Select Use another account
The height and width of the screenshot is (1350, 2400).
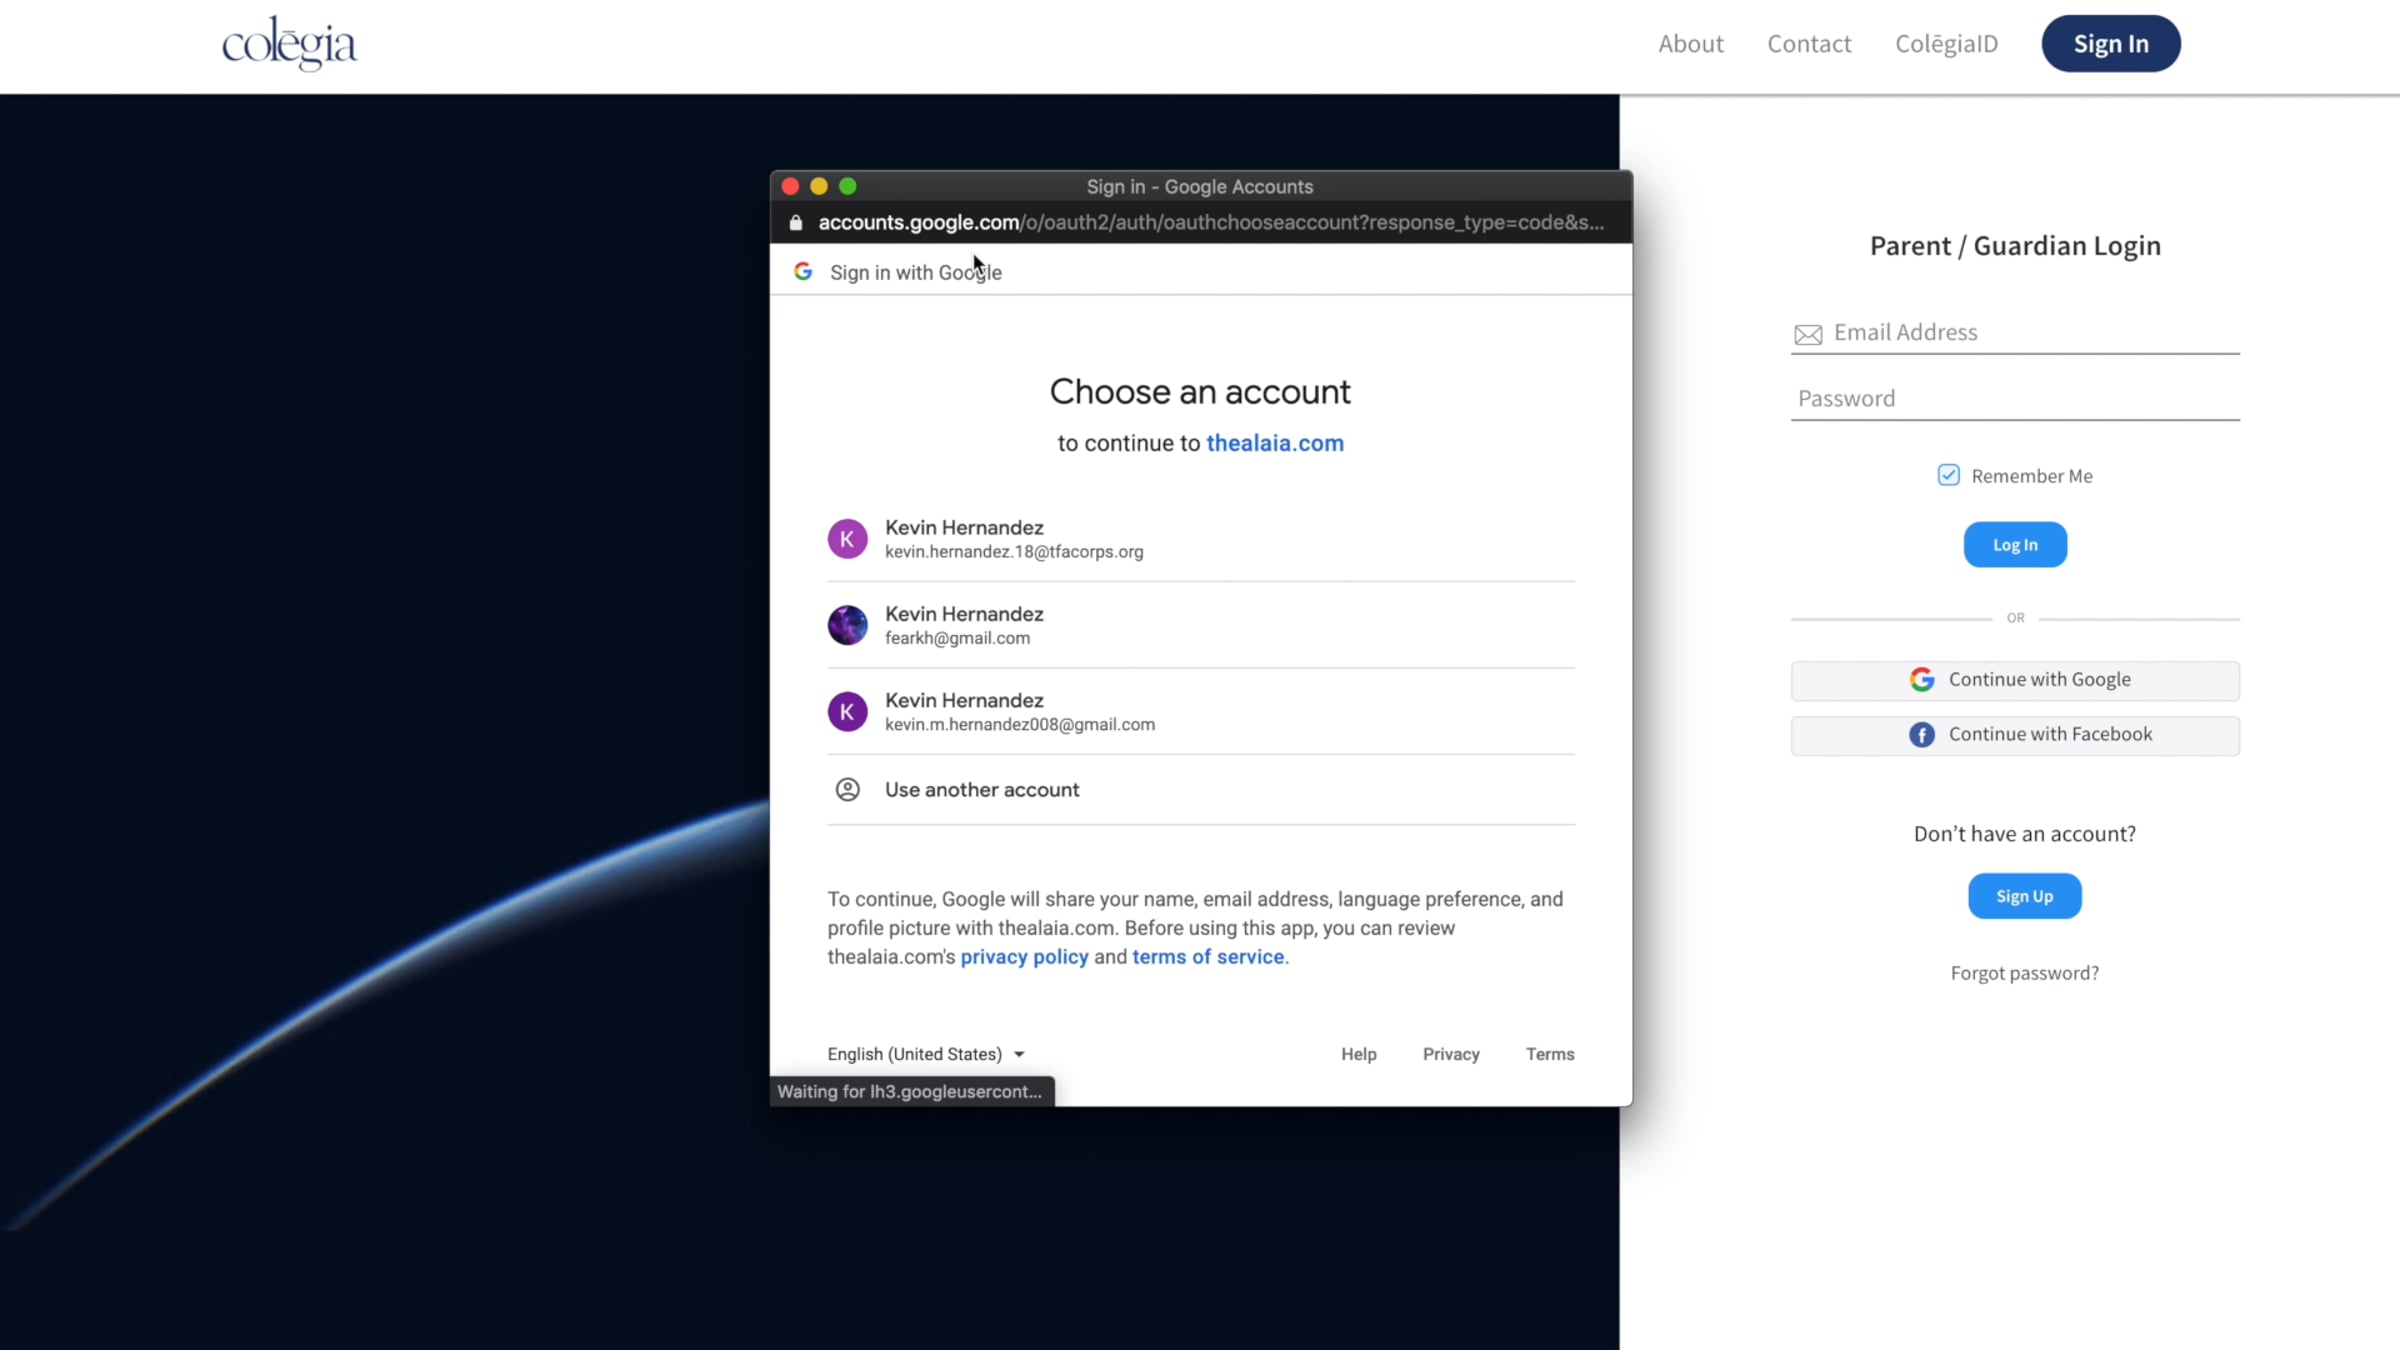pyautogui.click(x=1200, y=790)
